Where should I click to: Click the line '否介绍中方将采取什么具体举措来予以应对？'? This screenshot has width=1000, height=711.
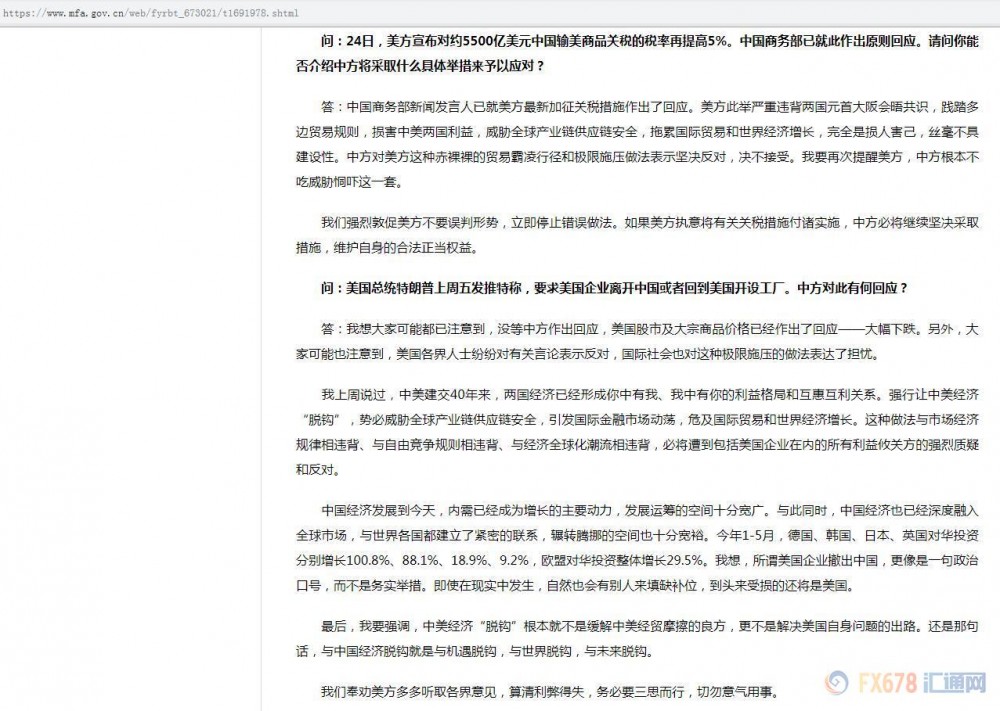click(420, 66)
